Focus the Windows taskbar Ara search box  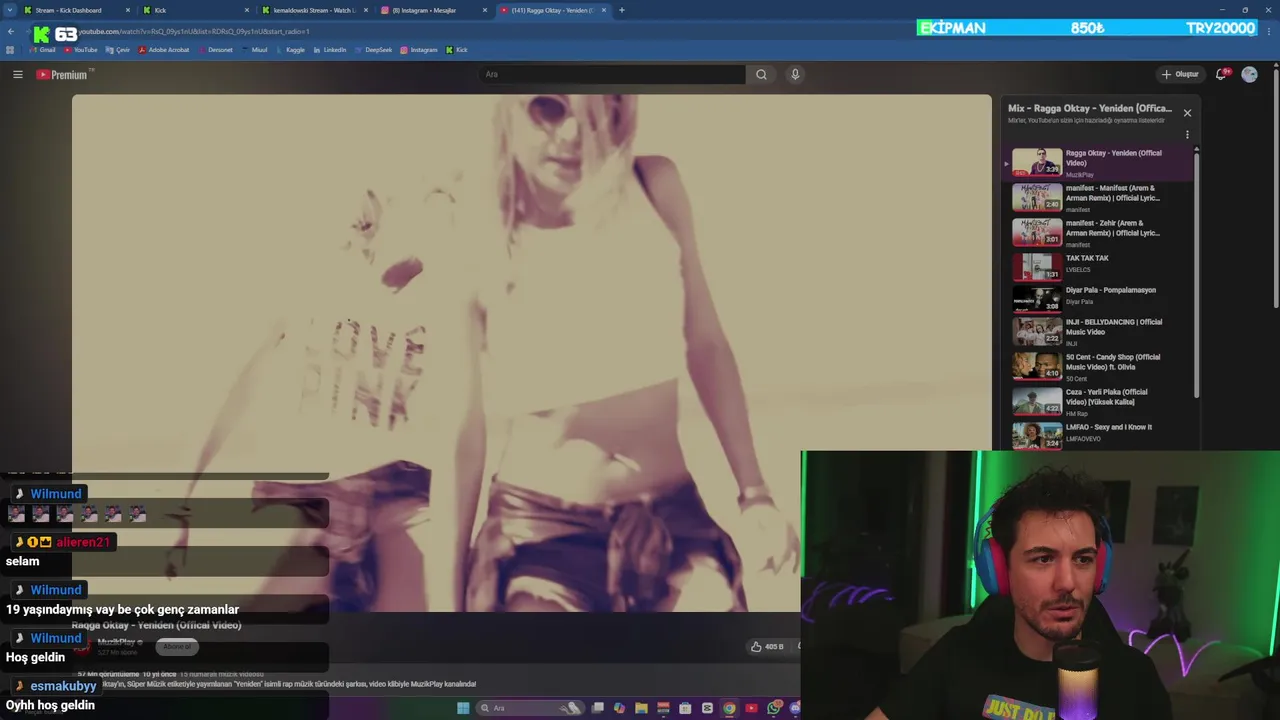(x=530, y=708)
